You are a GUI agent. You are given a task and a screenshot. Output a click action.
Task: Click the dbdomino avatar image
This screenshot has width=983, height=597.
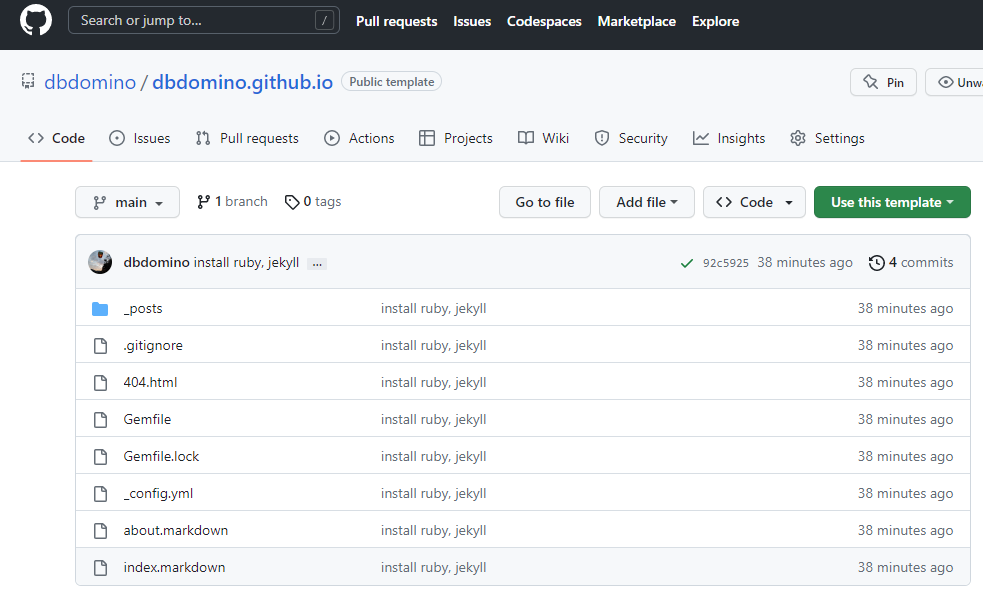pyautogui.click(x=100, y=262)
